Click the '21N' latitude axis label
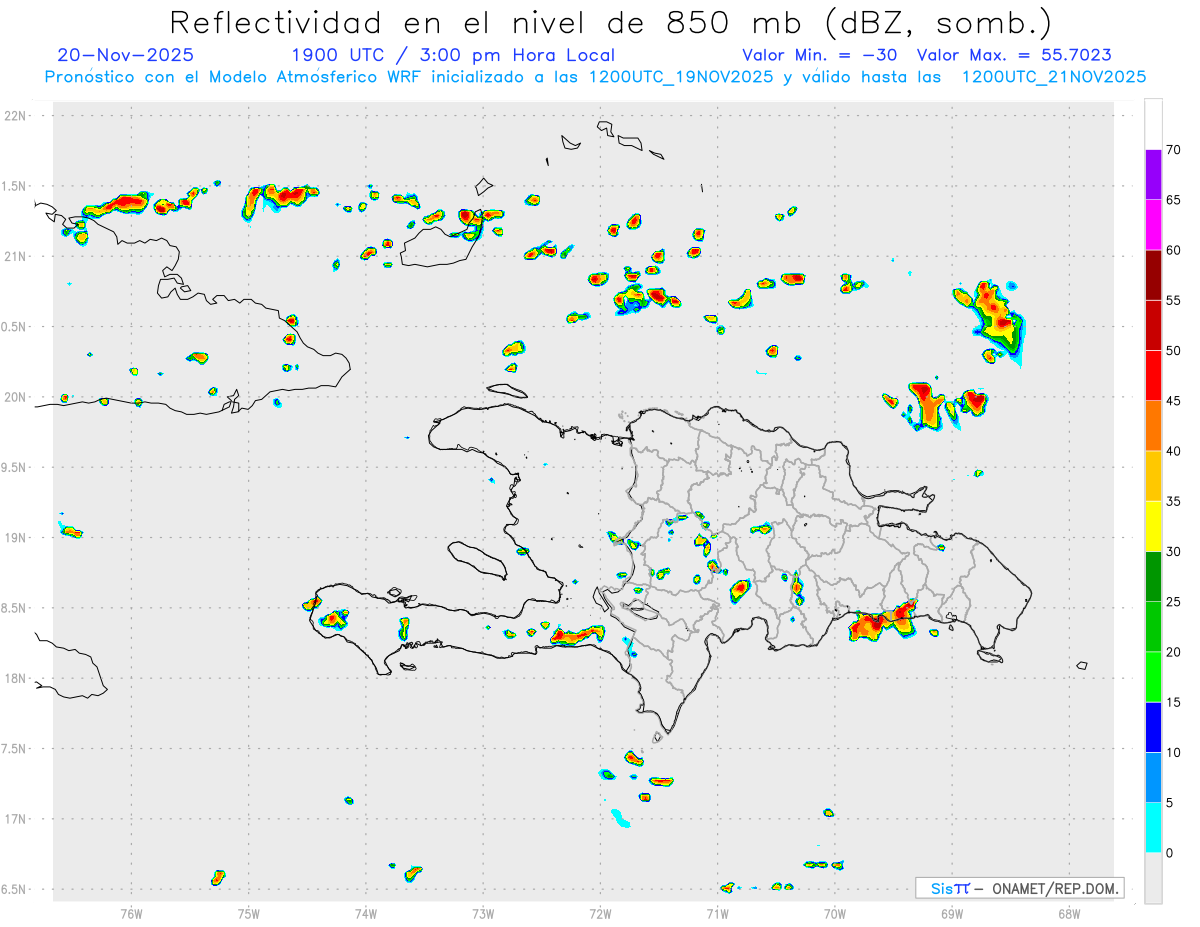Screen dimensions: 1200x927 [15, 256]
